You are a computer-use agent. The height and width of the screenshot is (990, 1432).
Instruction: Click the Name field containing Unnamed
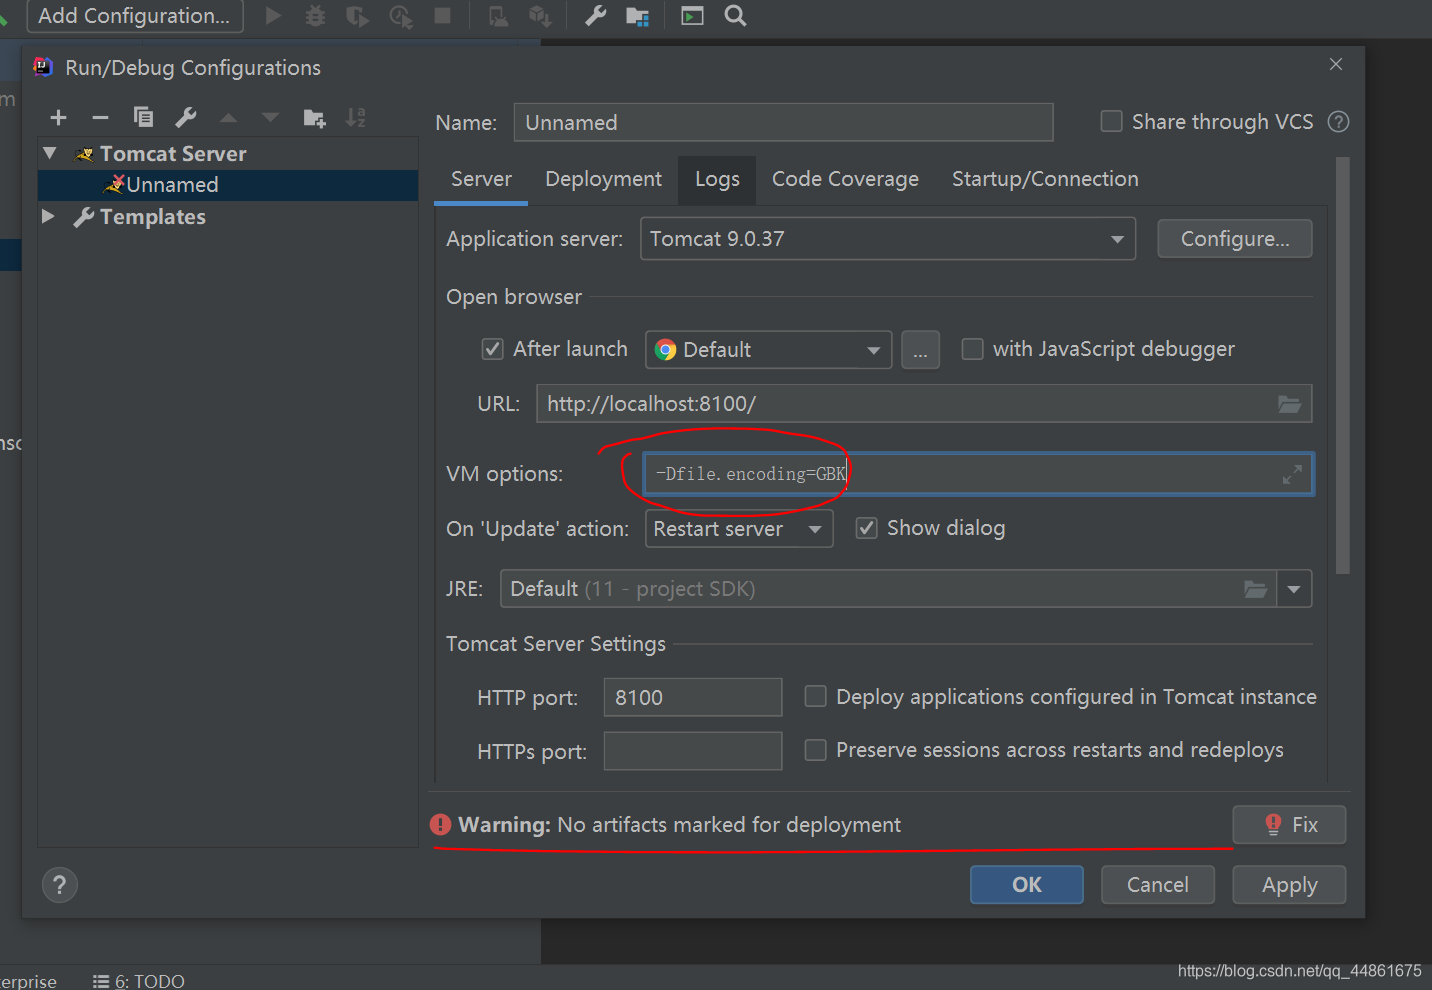click(x=783, y=122)
